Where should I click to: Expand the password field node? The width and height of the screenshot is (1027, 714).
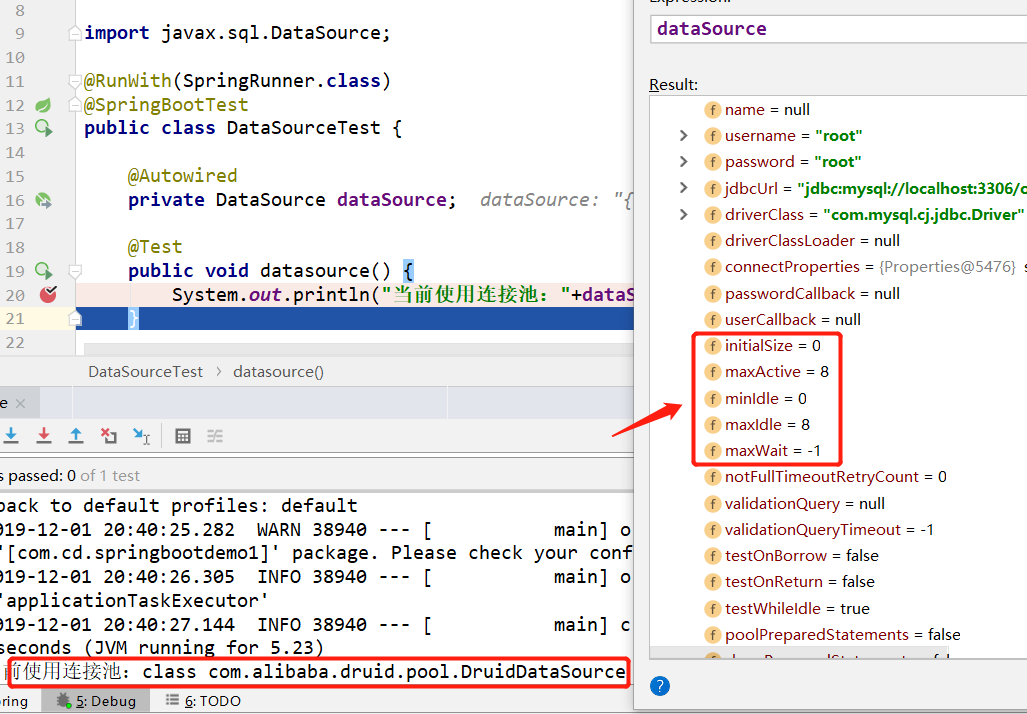684,162
